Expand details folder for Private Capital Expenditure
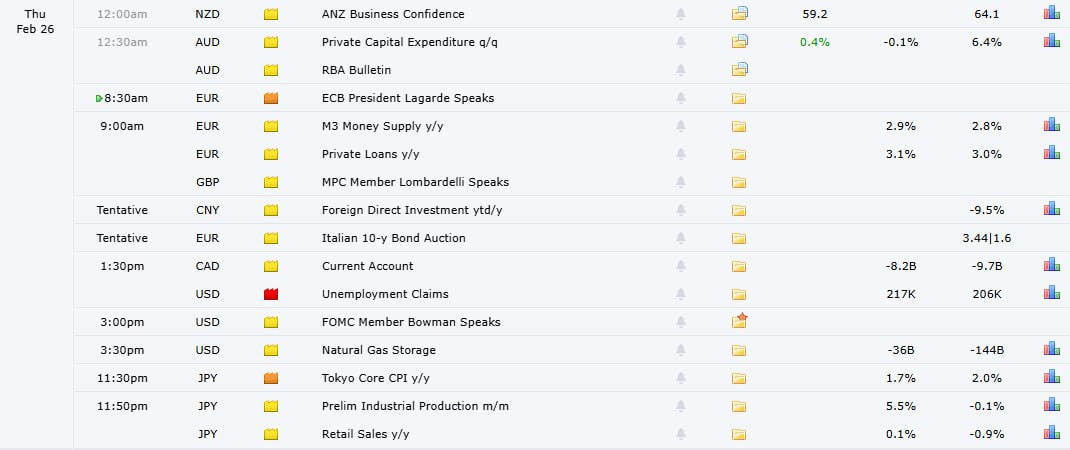1070x450 pixels. tap(740, 42)
